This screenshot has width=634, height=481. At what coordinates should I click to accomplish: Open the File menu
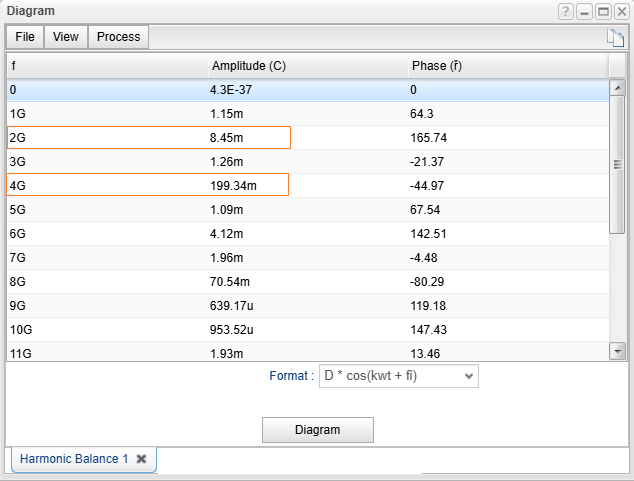25,37
